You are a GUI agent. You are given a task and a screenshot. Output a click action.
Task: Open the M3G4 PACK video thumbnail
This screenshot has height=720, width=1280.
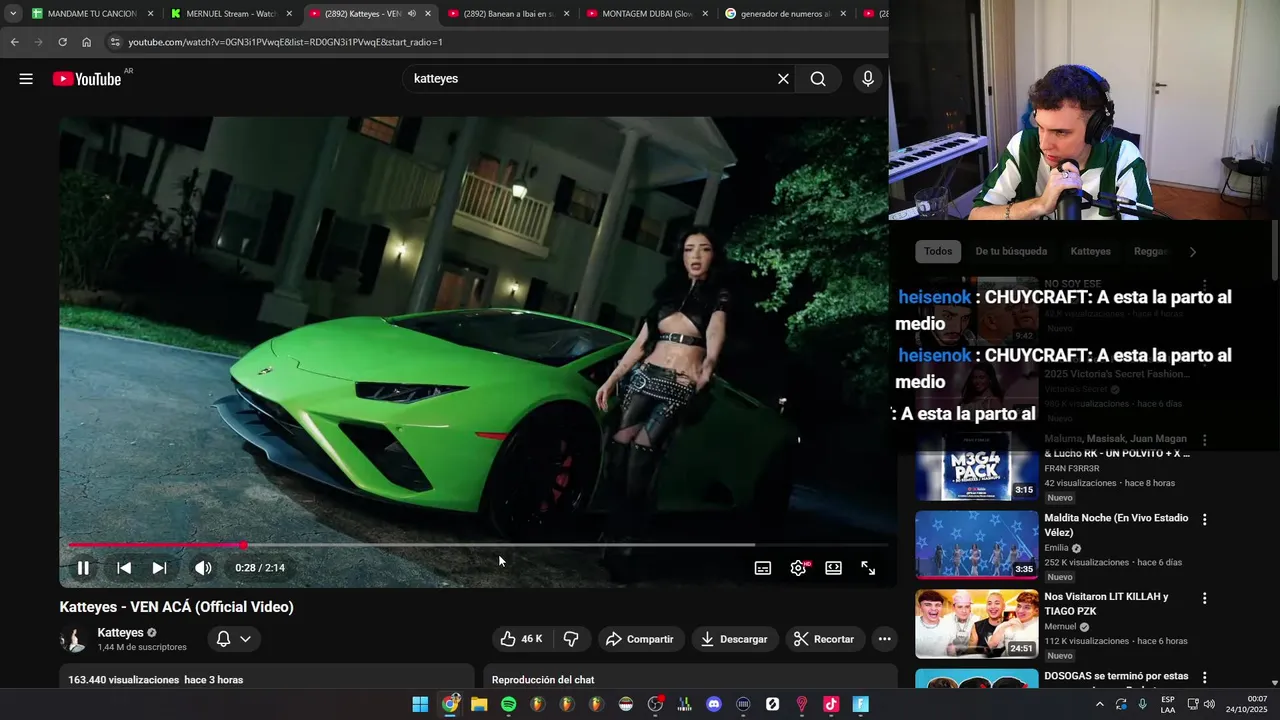[977, 467]
